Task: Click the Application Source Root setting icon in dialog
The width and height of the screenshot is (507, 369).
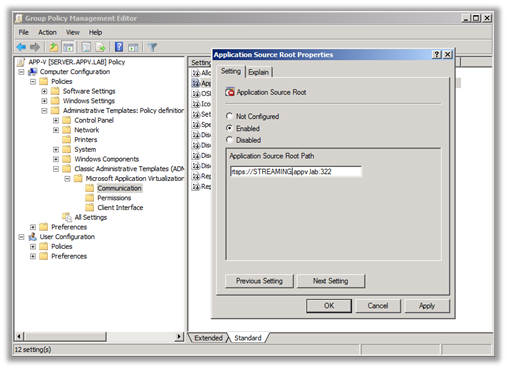Action: click(230, 92)
